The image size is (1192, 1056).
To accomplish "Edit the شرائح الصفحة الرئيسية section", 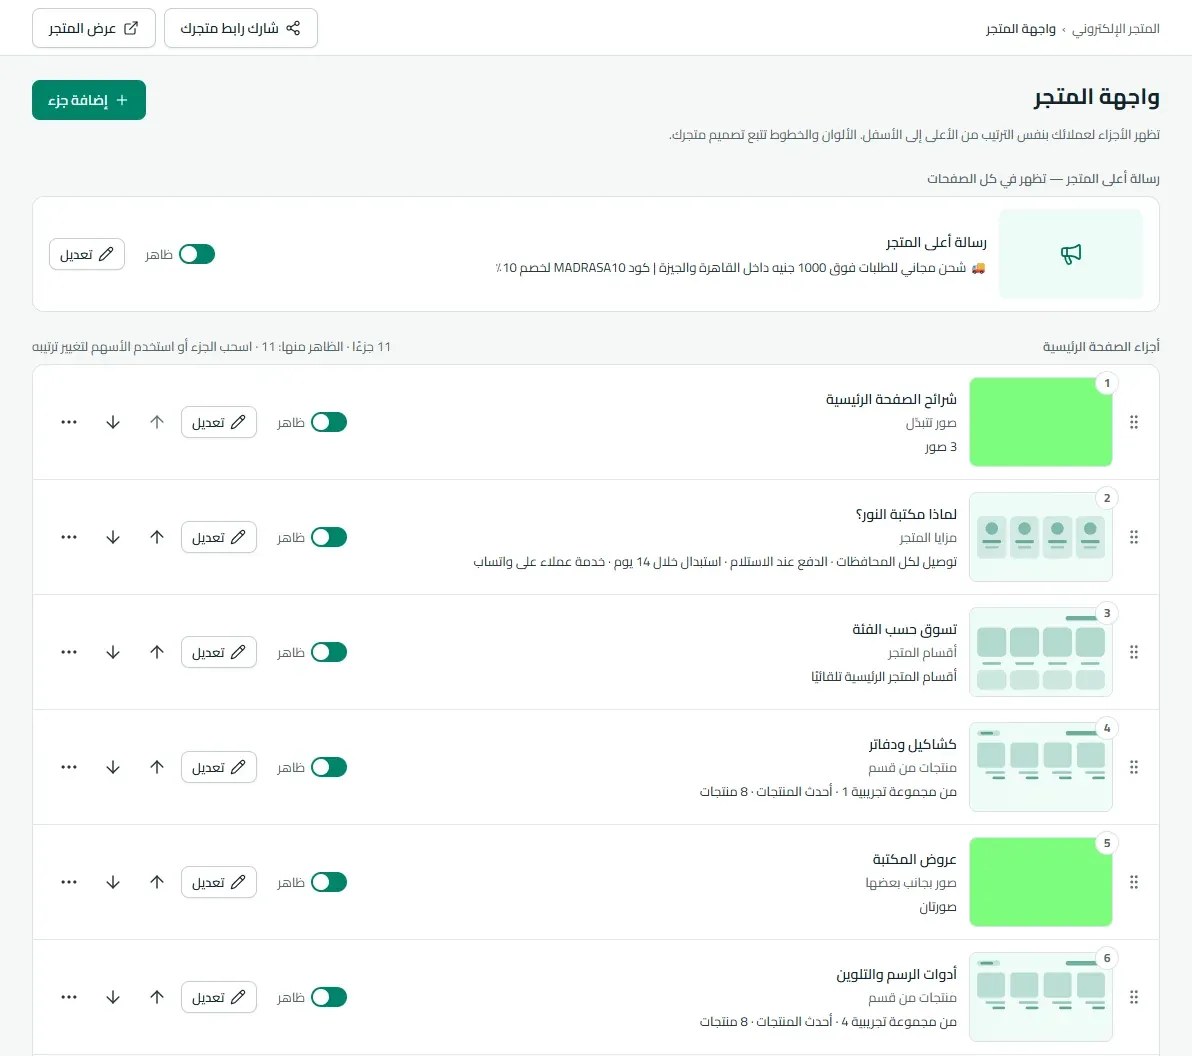I will [219, 422].
